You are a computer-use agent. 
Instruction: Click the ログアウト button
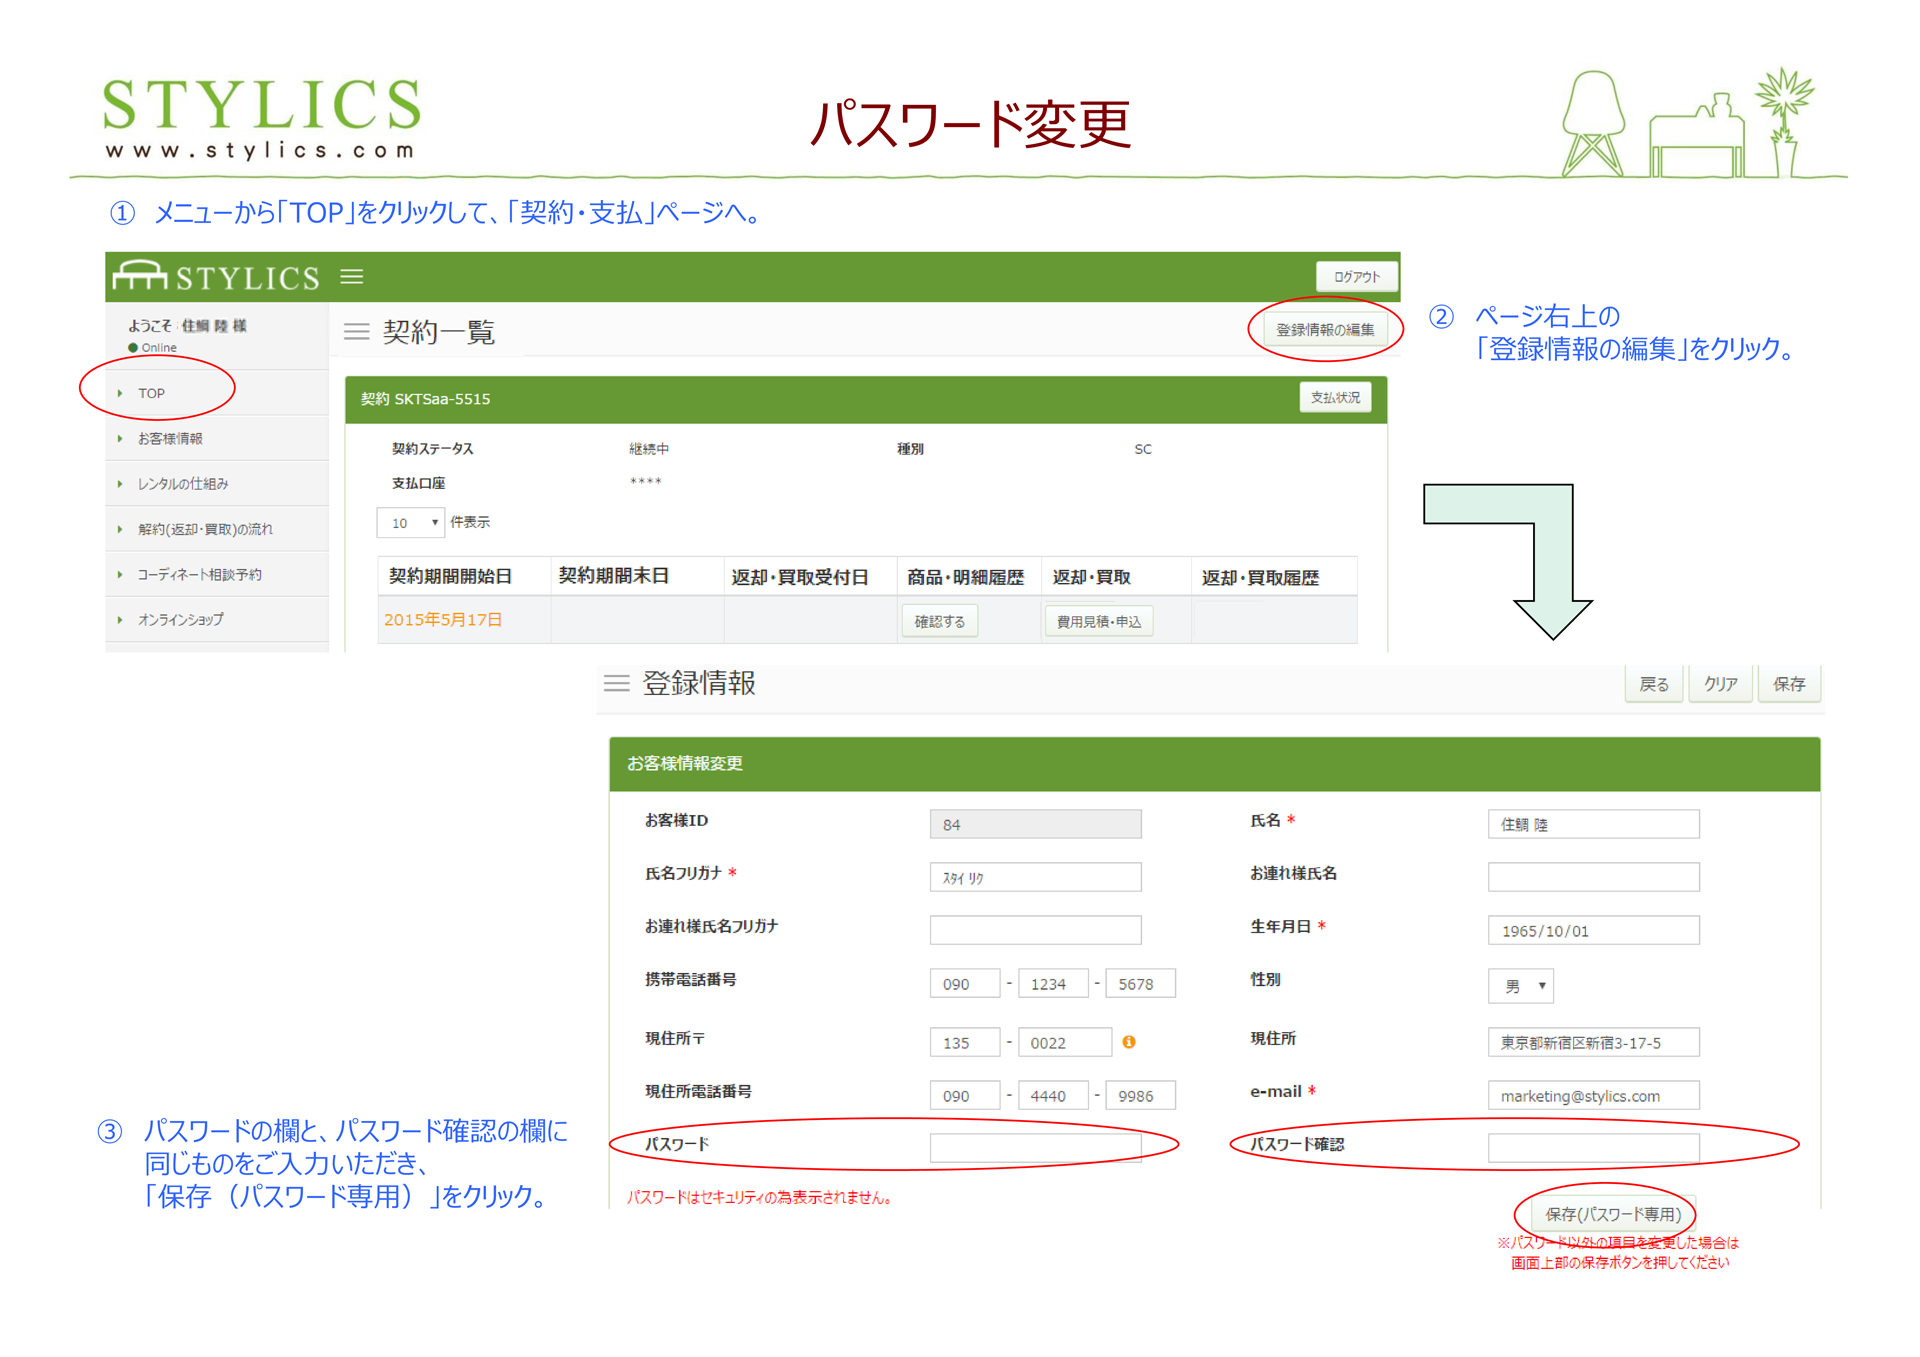tap(1356, 276)
